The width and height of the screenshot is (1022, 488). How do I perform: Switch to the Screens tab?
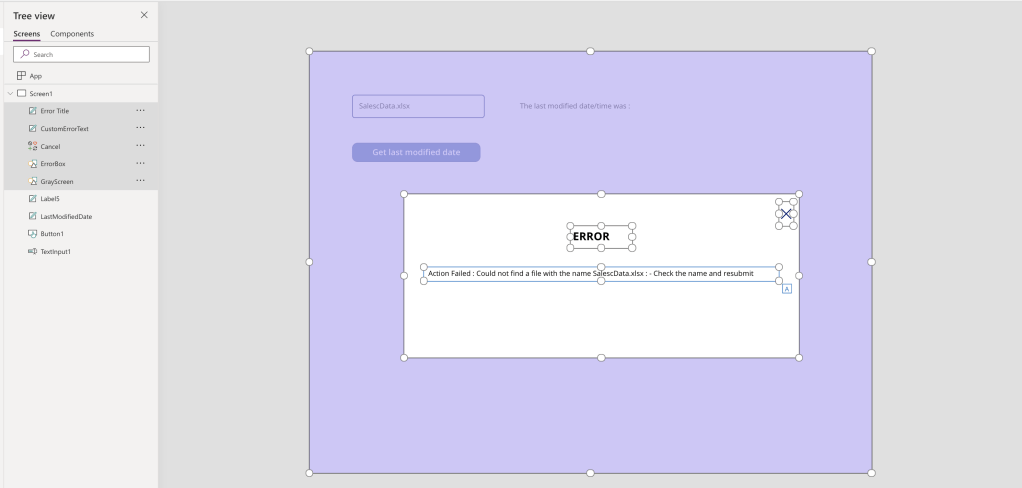27,34
